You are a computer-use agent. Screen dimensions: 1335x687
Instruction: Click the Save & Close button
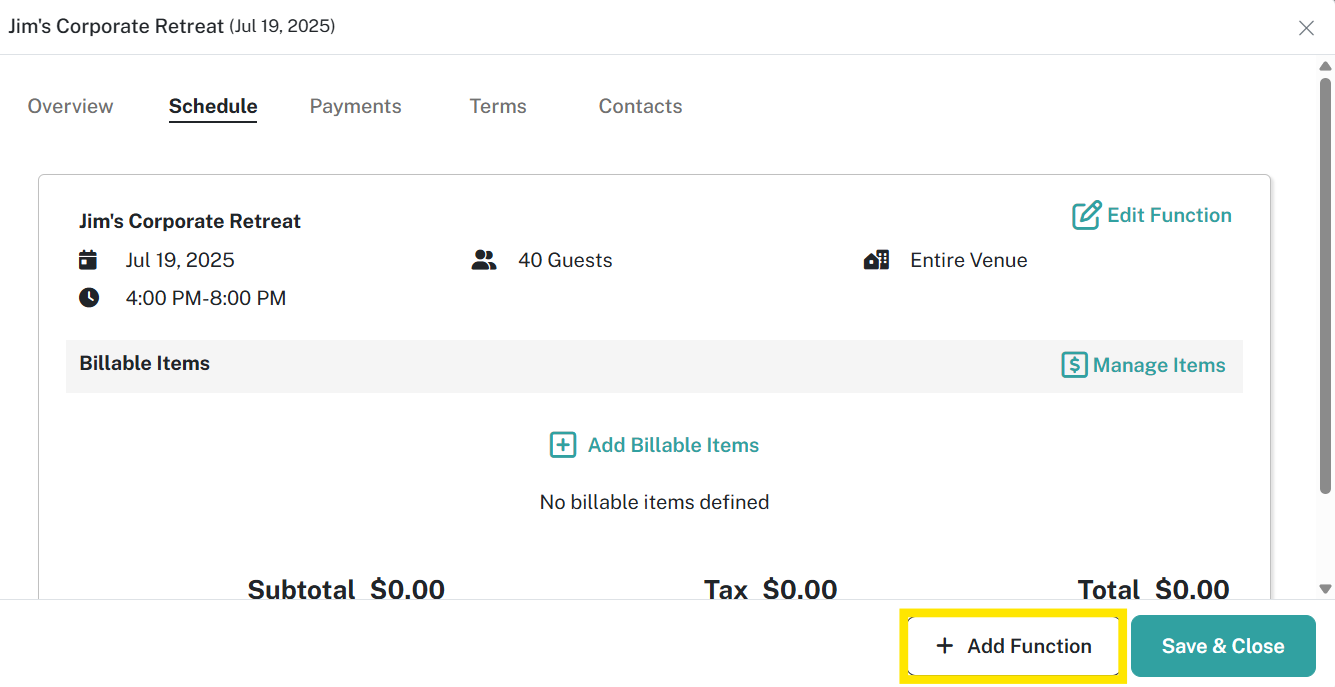point(1223,646)
